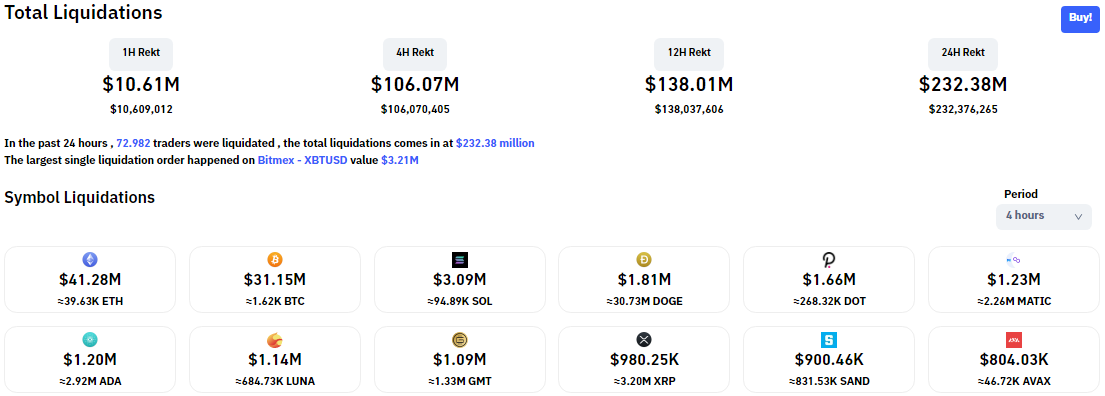Switch to the 24H Rekt tab
This screenshot has width=1105, height=396.
point(963,53)
